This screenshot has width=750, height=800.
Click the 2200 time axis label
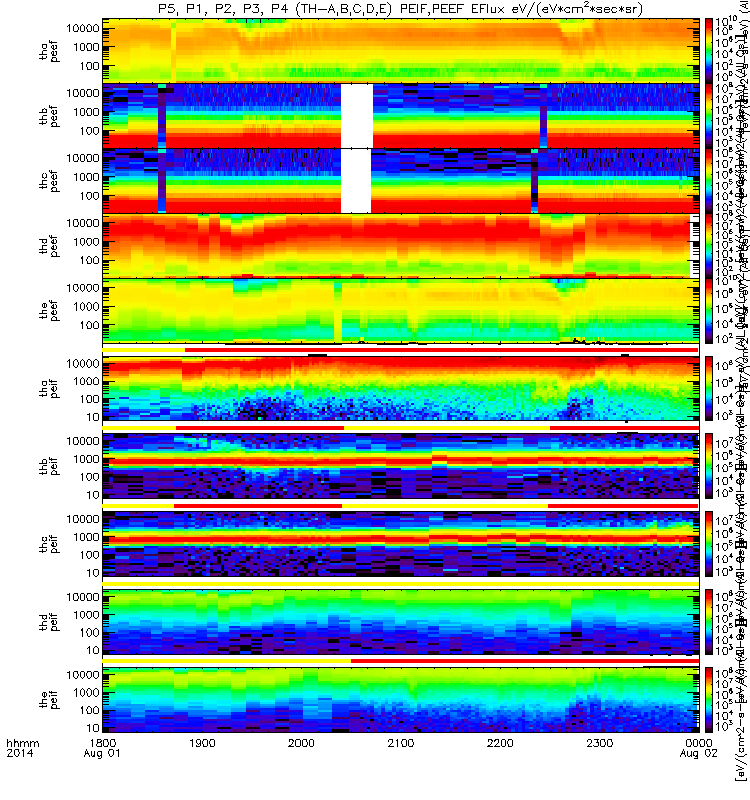pos(500,743)
